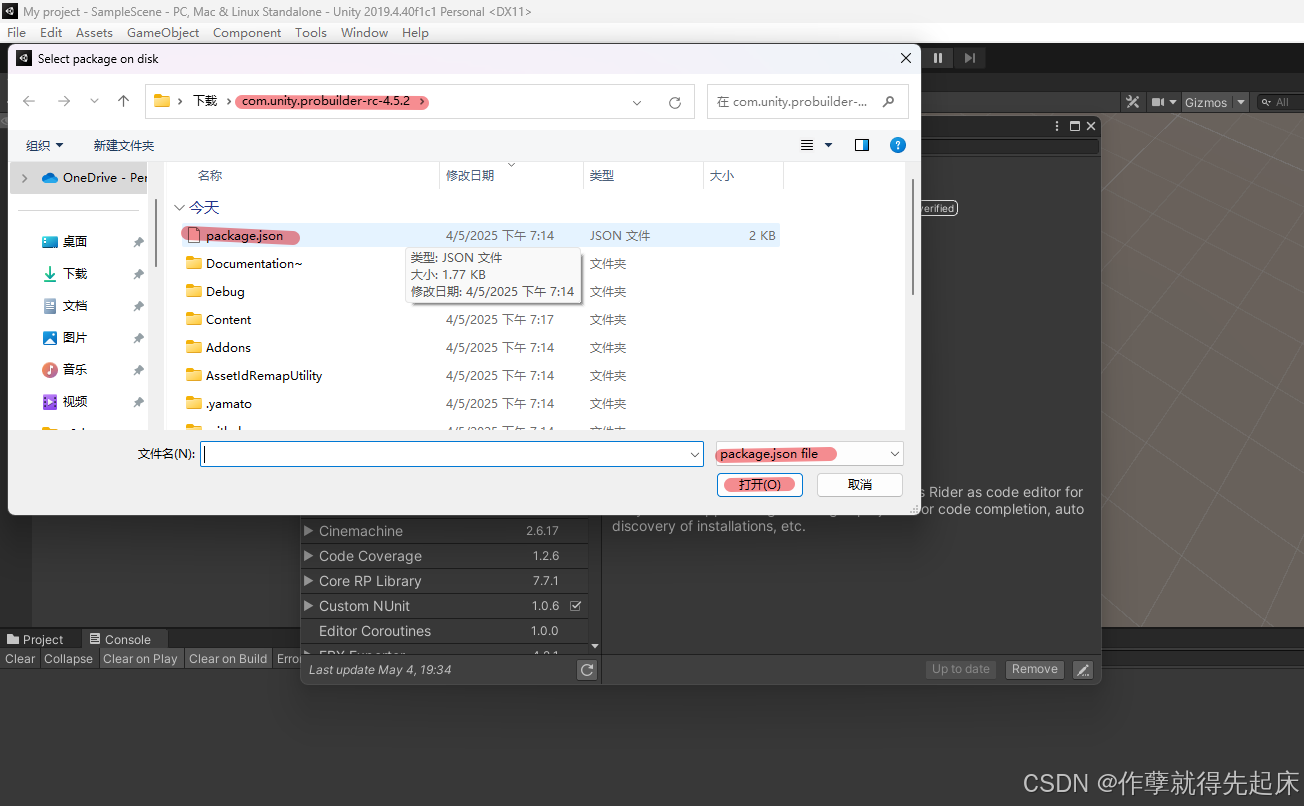1304x806 pixels.
Task: Sort by 大小 column header
Action: point(722,176)
